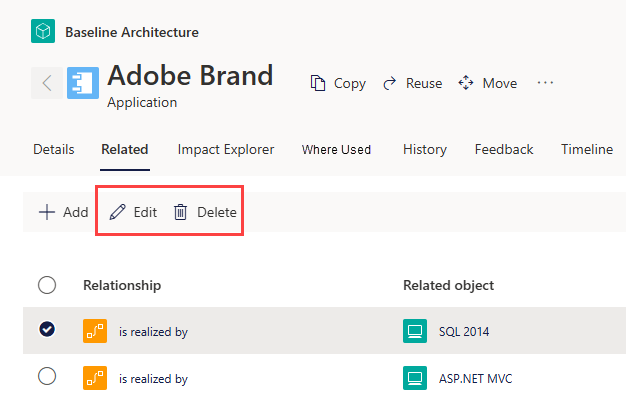Click the Copy pages icon
The height and width of the screenshot is (395, 626).
[318, 83]
